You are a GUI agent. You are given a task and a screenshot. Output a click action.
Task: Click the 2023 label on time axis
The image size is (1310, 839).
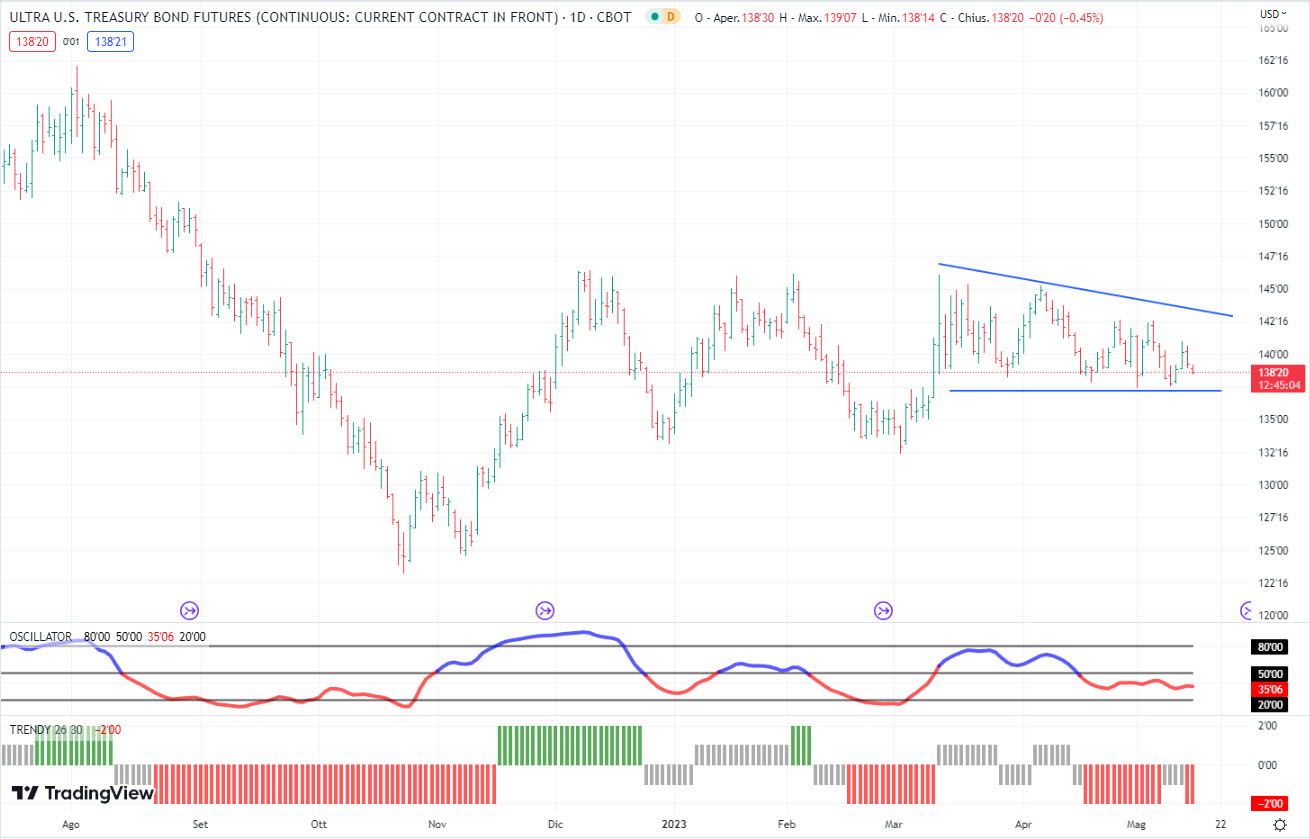point(674,825)
